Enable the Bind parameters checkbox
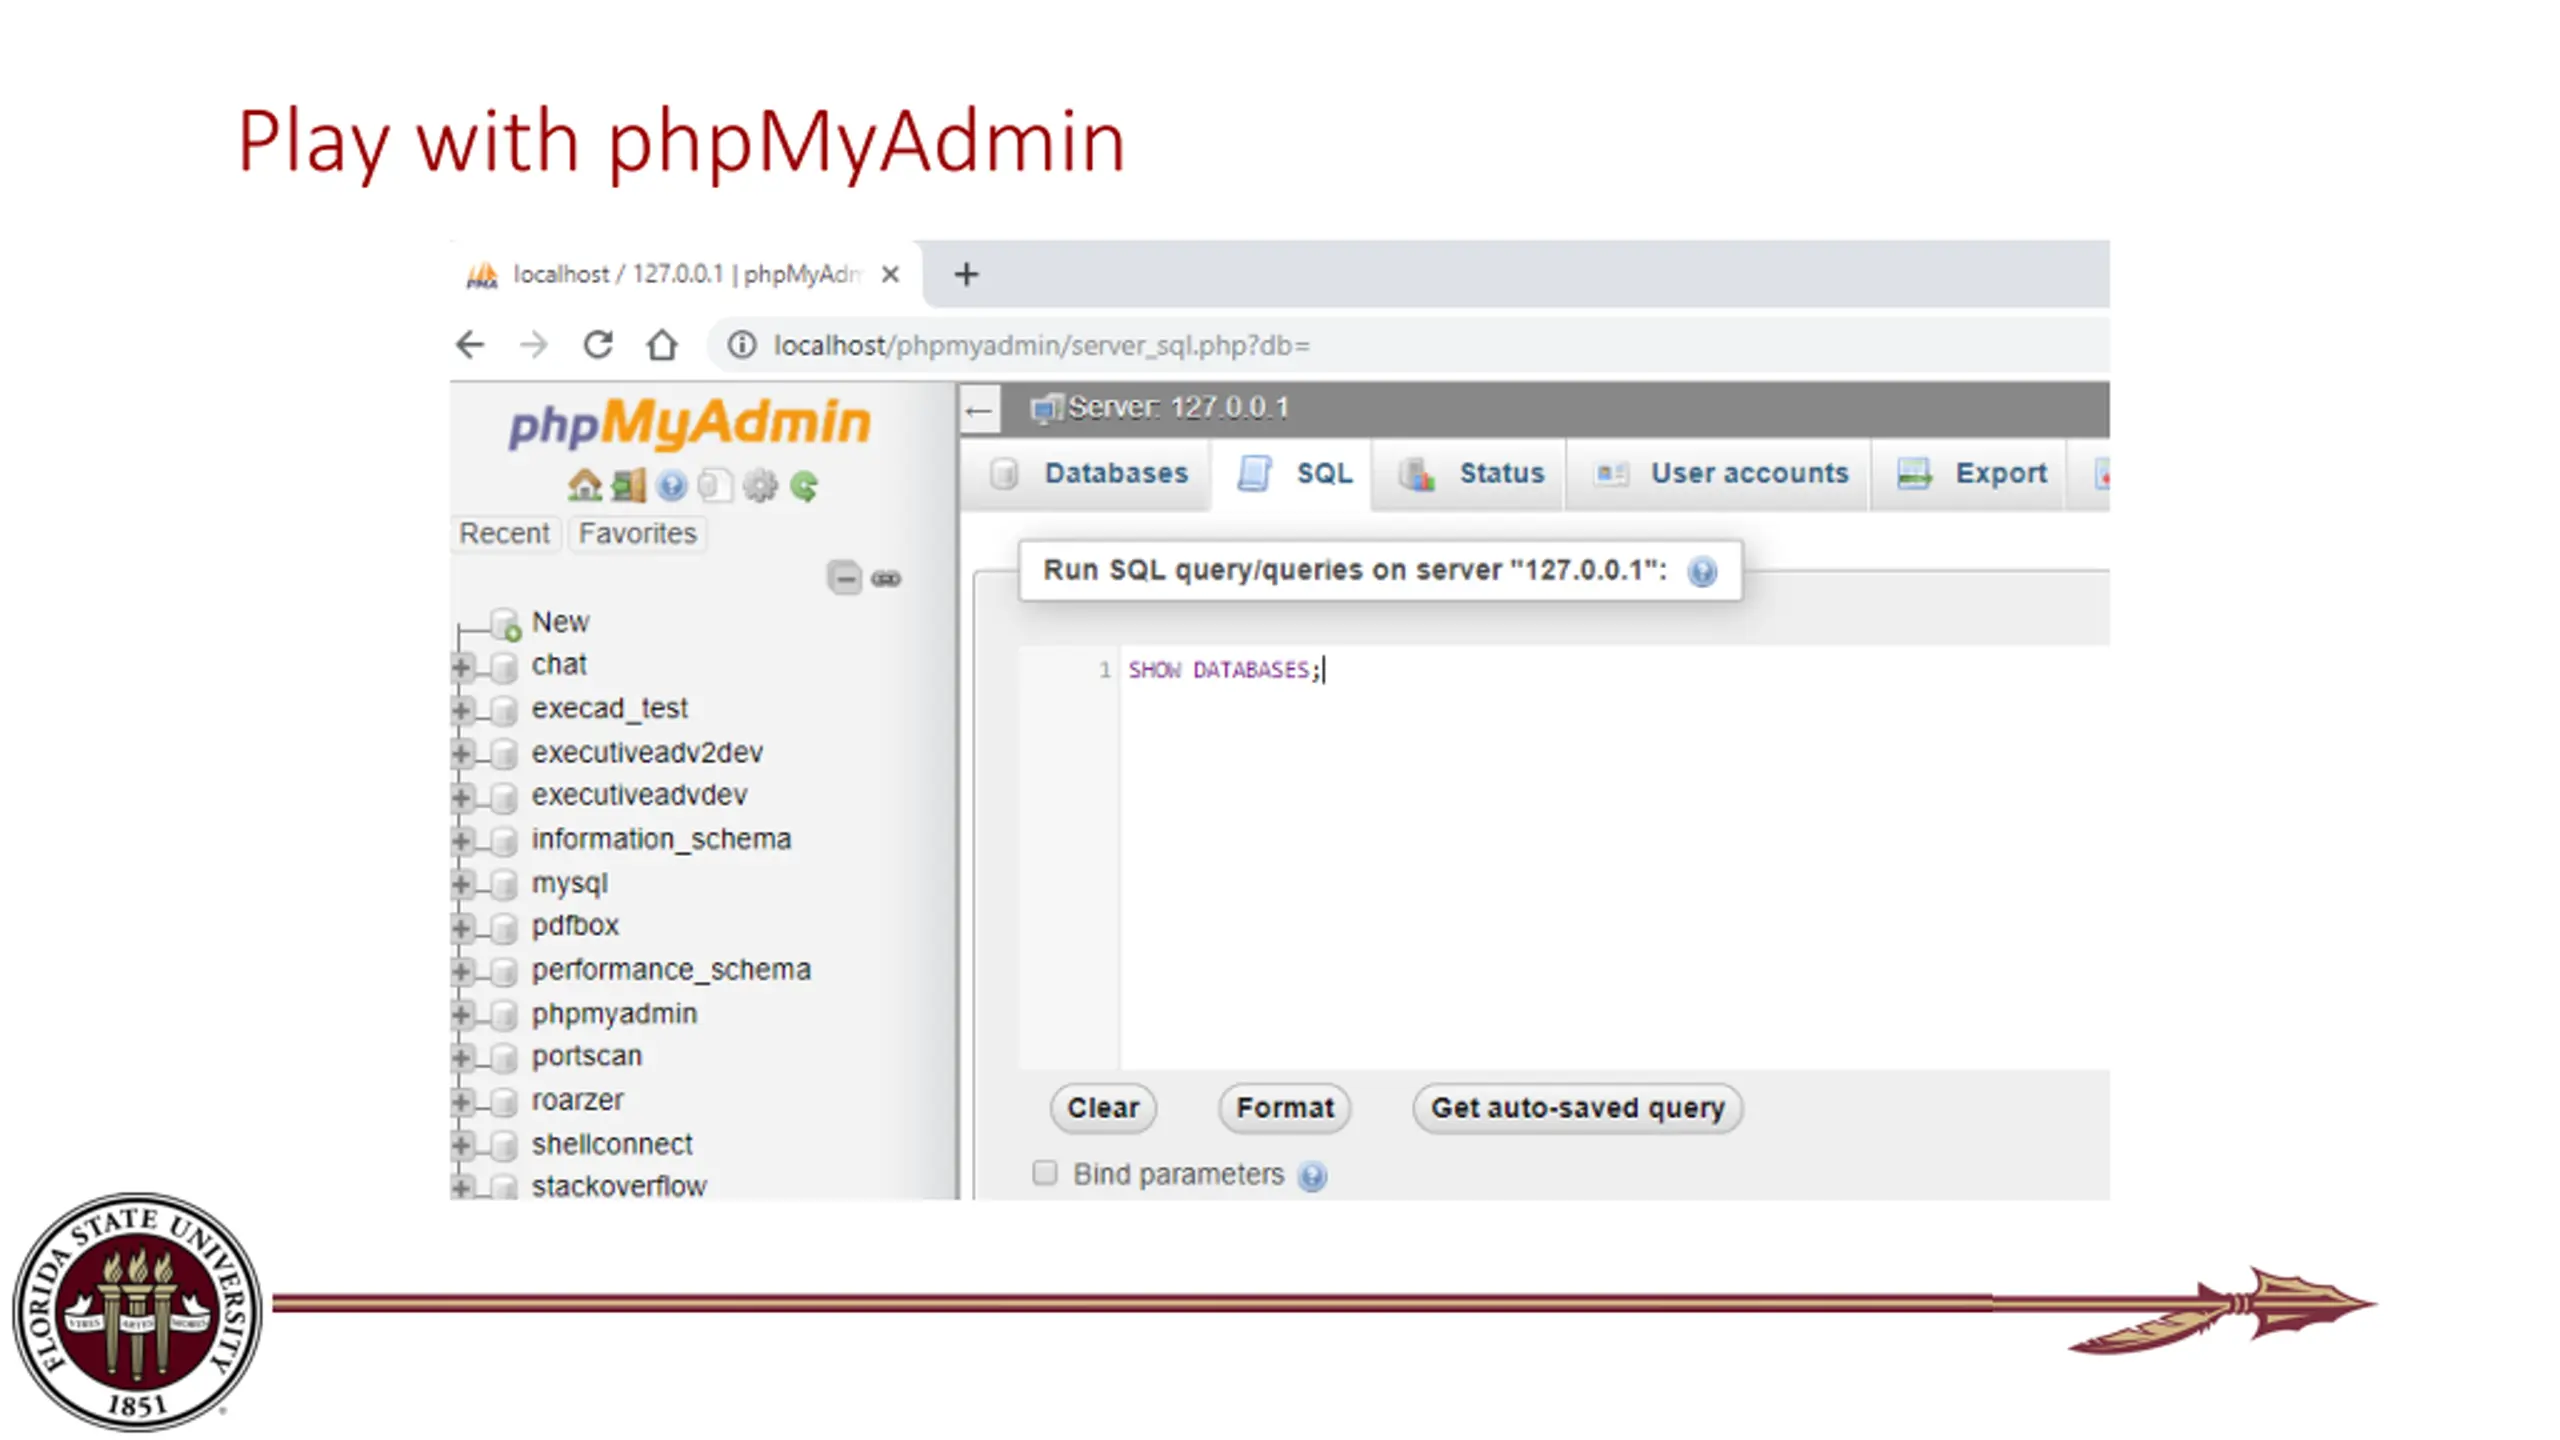This screenshot has height=1440, width=2560. pos(1044,1172)
